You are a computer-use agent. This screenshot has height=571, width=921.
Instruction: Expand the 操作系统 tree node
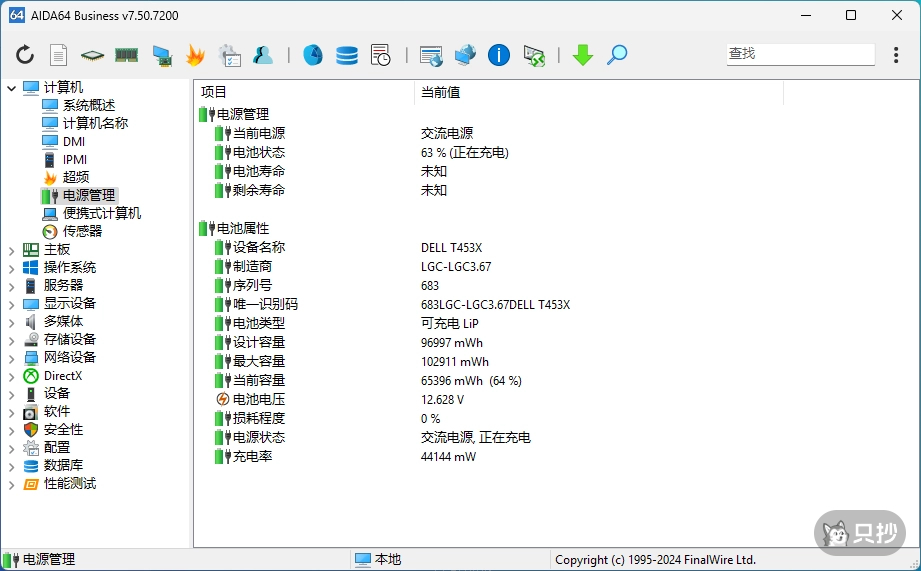[11, 268]
